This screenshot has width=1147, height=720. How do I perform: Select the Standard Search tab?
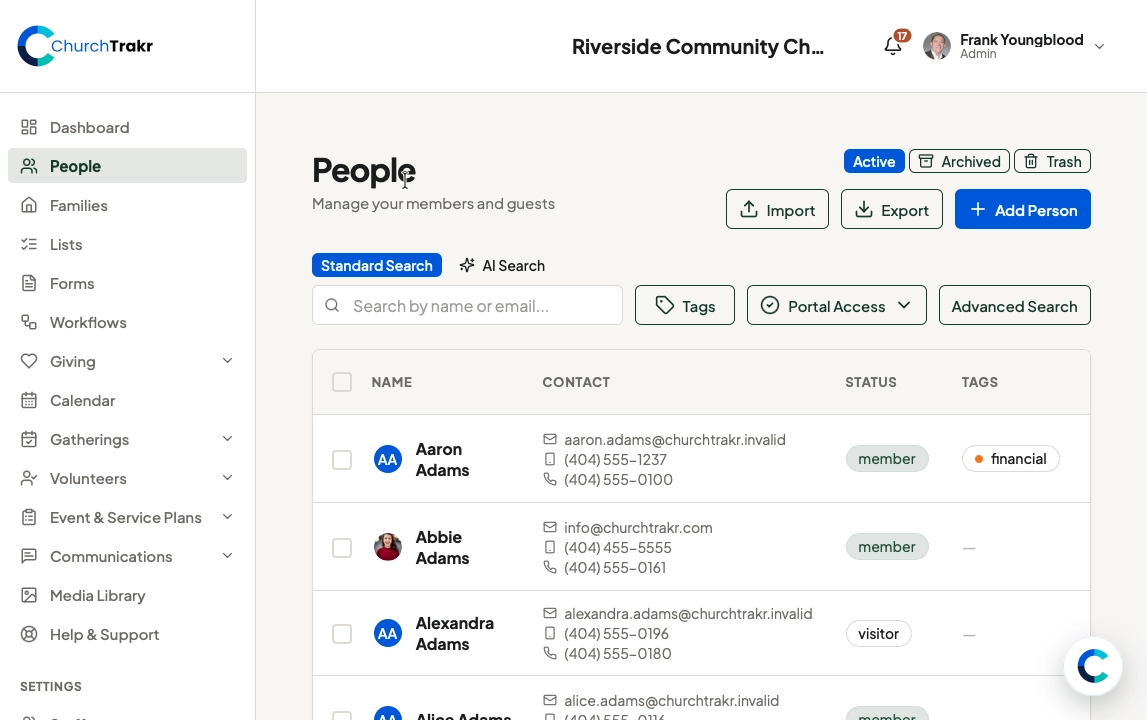377,265
